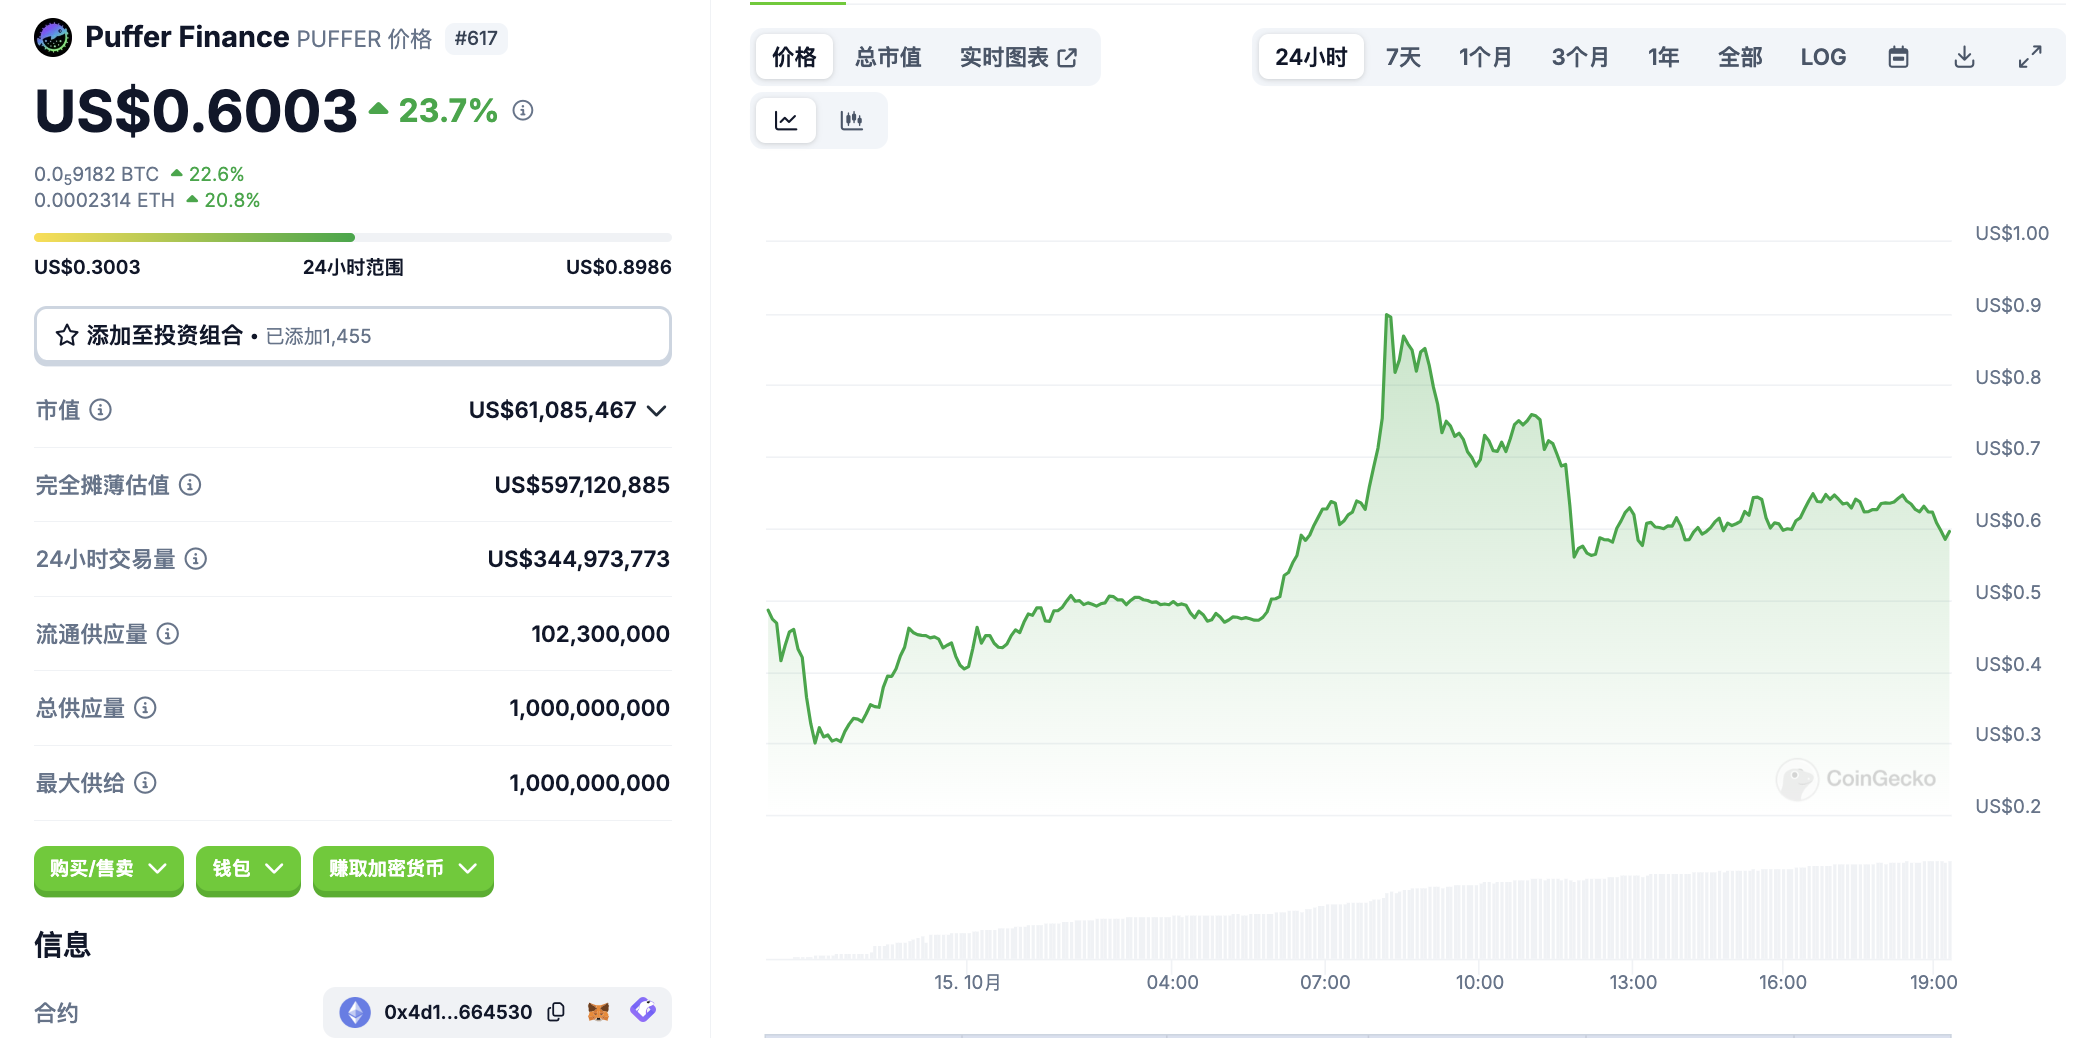Click the US$0.6003 price text
Image resolution: width=2086 pixels, height=1038 pixels.
196,110
